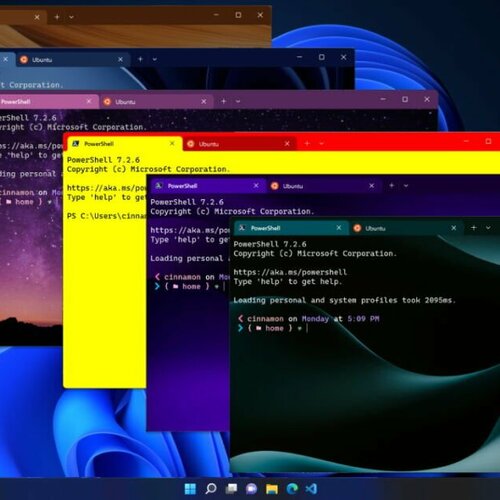The image size is (500, 500).
Task: Minimize the red and yellow terminal window
Action: [x=466, y=141]
